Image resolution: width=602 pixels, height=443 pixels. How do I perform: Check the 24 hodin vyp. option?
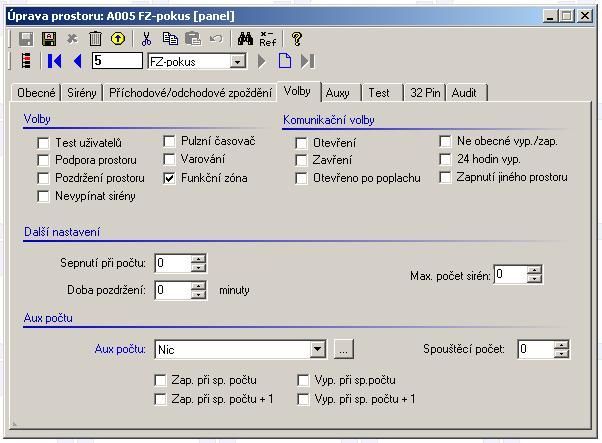[446, 159]
